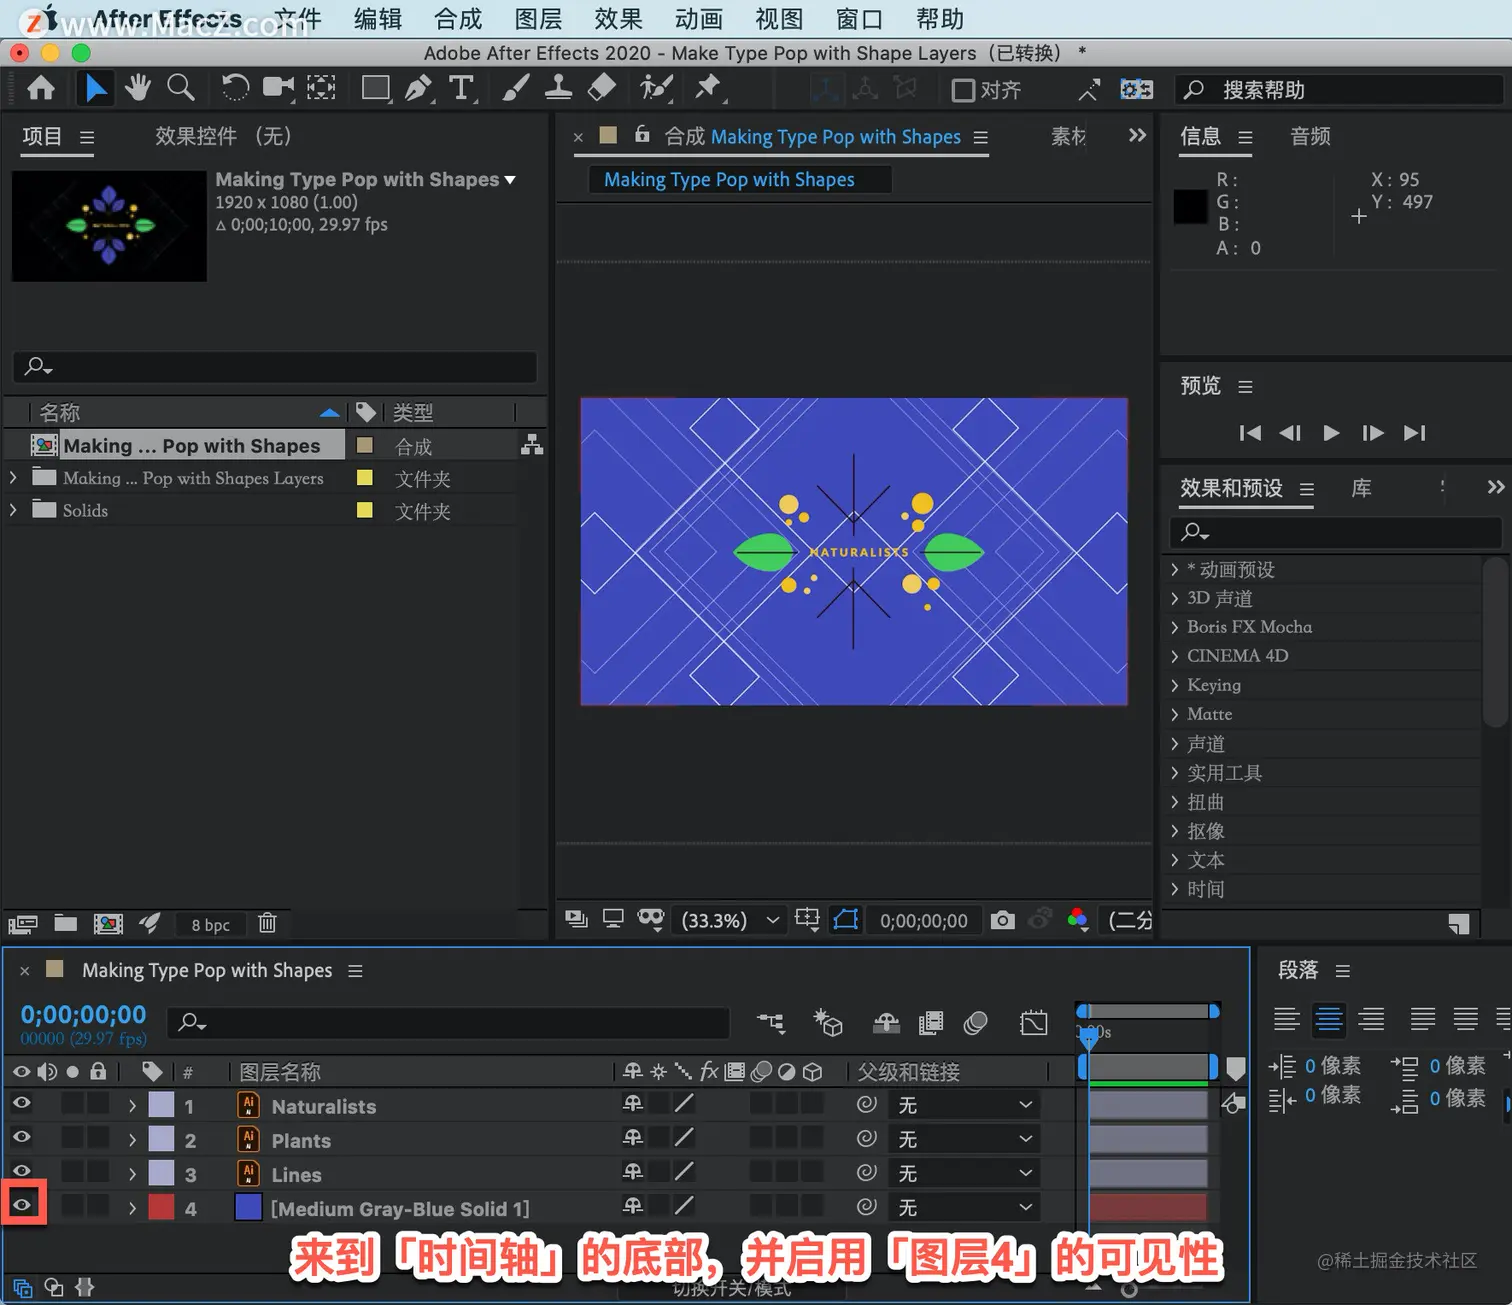
Task: Expand the Keying effects category
Action: [x=1174, y=685]
